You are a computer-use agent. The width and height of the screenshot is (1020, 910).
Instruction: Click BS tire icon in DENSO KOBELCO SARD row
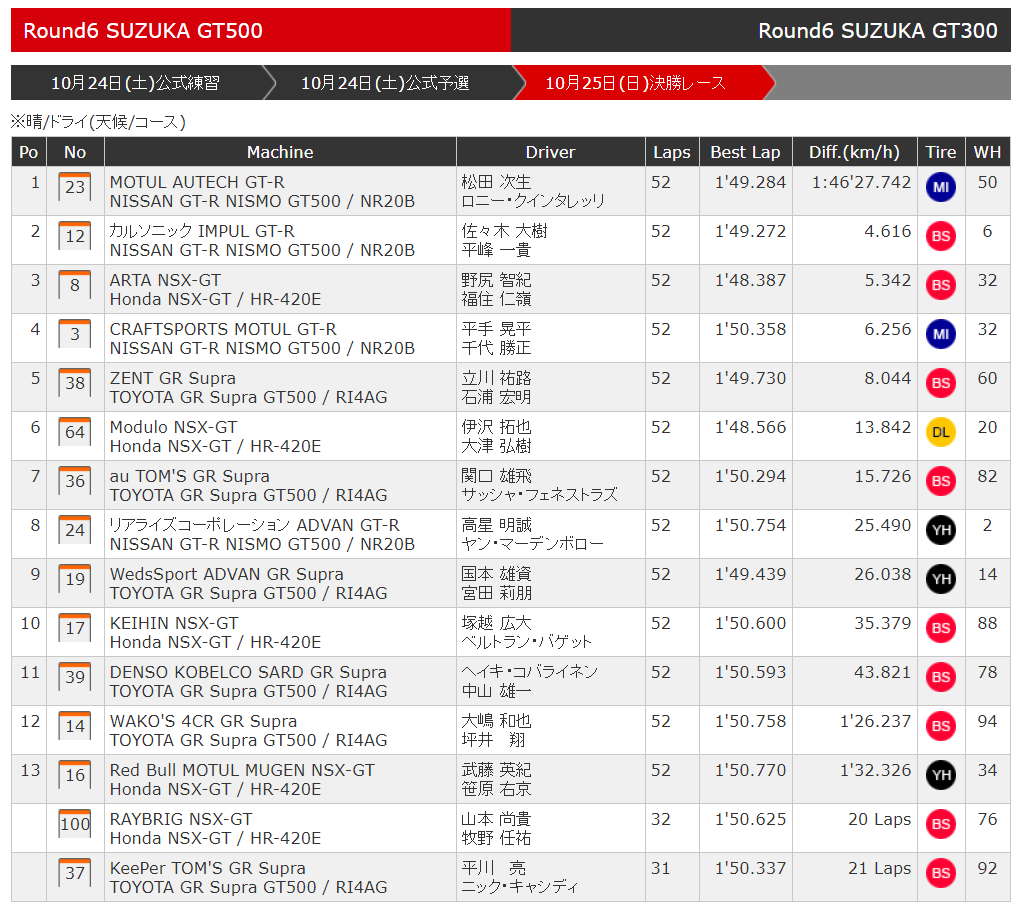tap(941, 677)
